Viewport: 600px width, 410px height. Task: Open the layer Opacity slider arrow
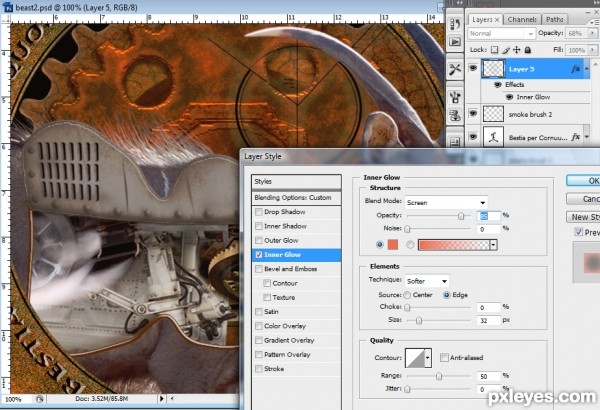[593, 33]
